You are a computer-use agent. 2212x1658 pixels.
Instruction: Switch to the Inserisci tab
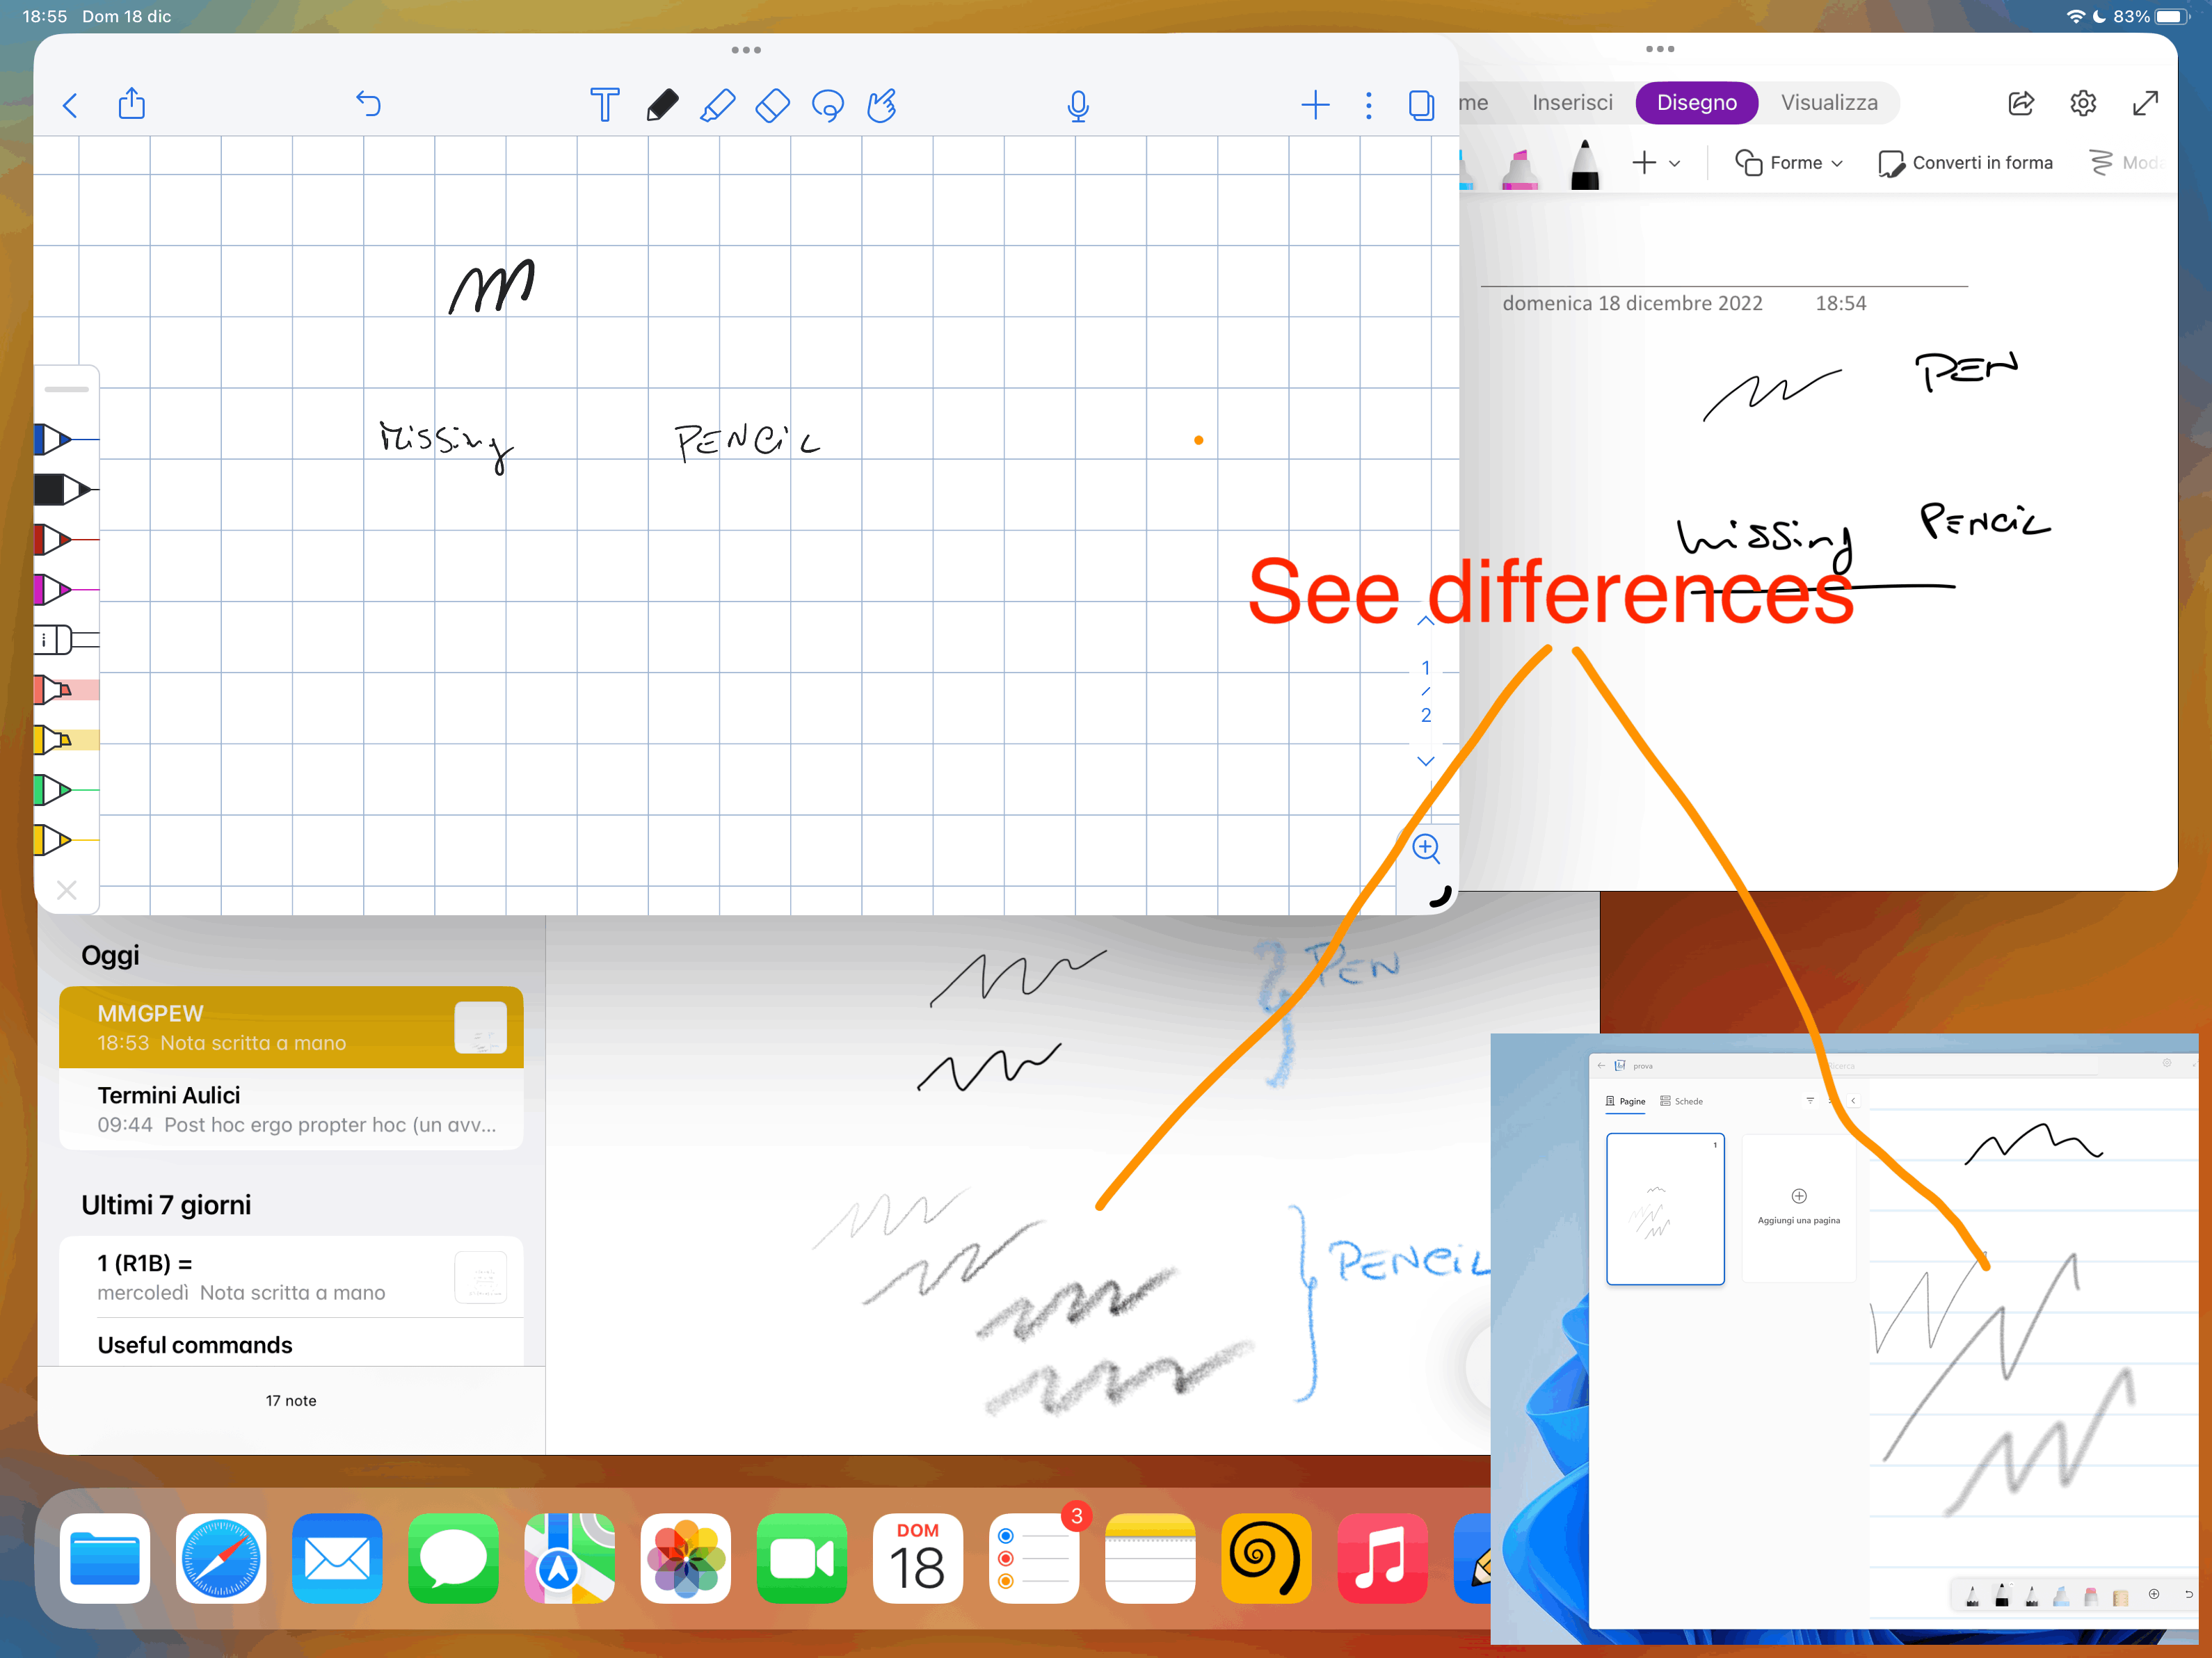[1572, 103]
